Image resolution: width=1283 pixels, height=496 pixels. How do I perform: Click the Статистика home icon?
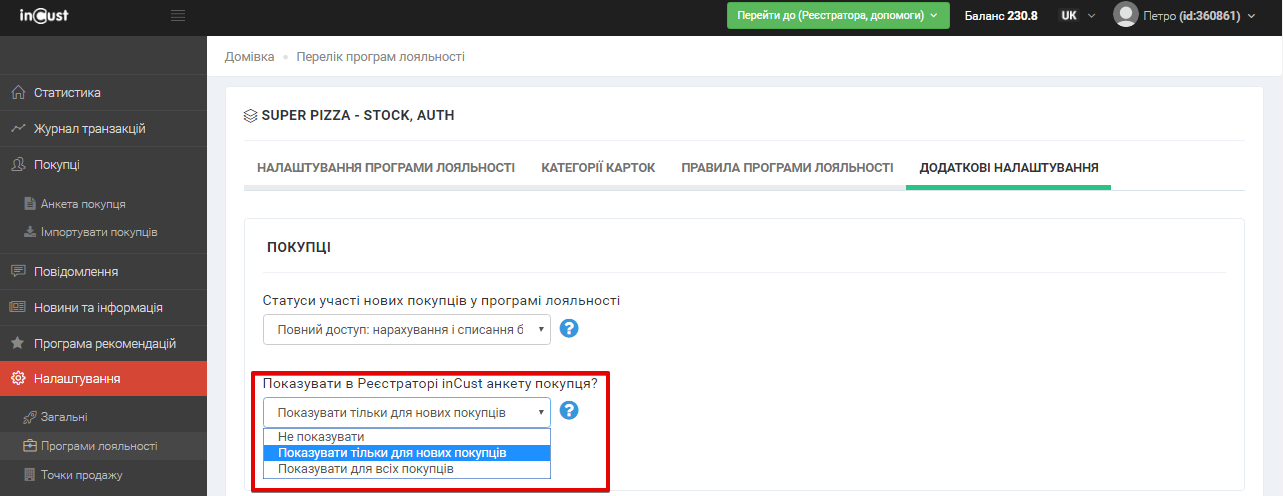coord(18,93)
